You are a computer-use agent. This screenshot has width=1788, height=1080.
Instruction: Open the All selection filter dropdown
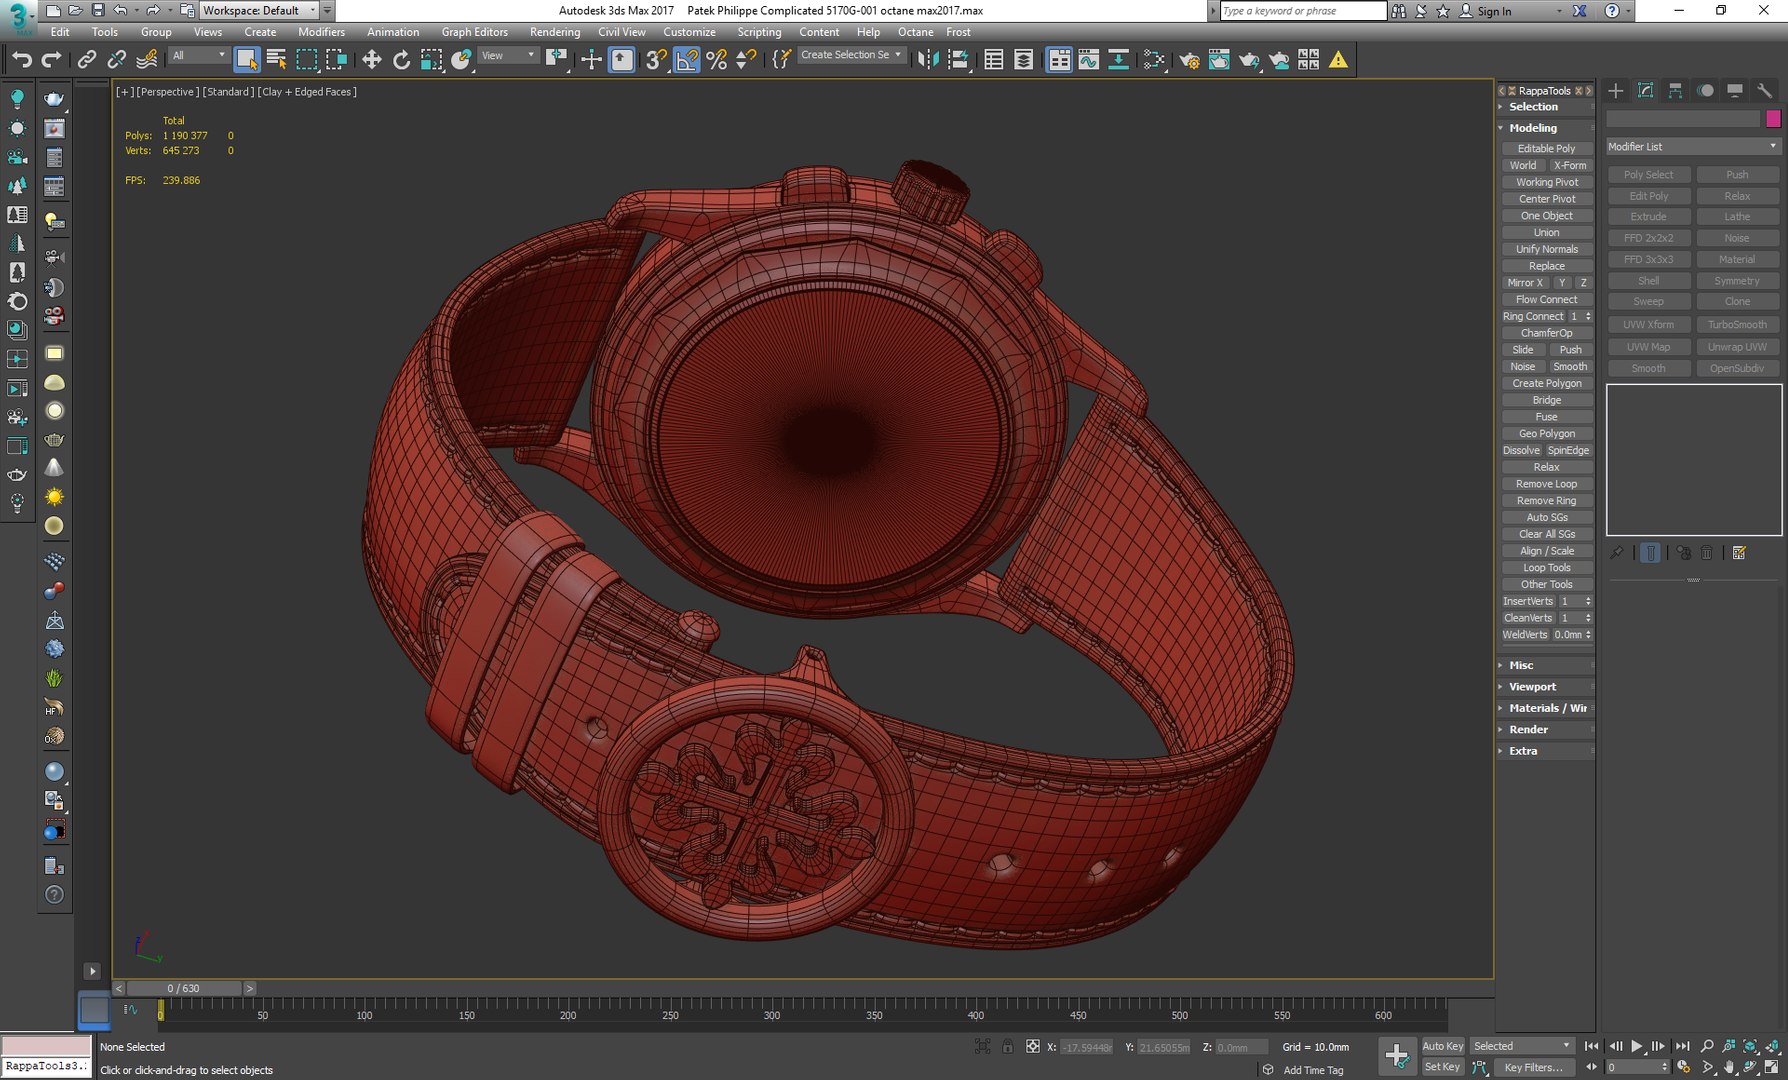pos(198,56)
